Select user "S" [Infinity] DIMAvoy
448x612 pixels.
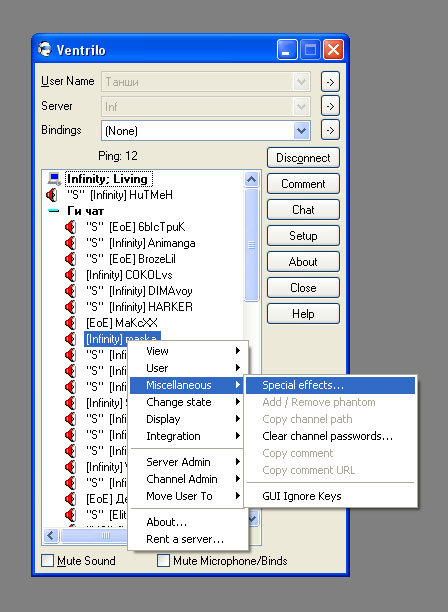coord(139,291)
